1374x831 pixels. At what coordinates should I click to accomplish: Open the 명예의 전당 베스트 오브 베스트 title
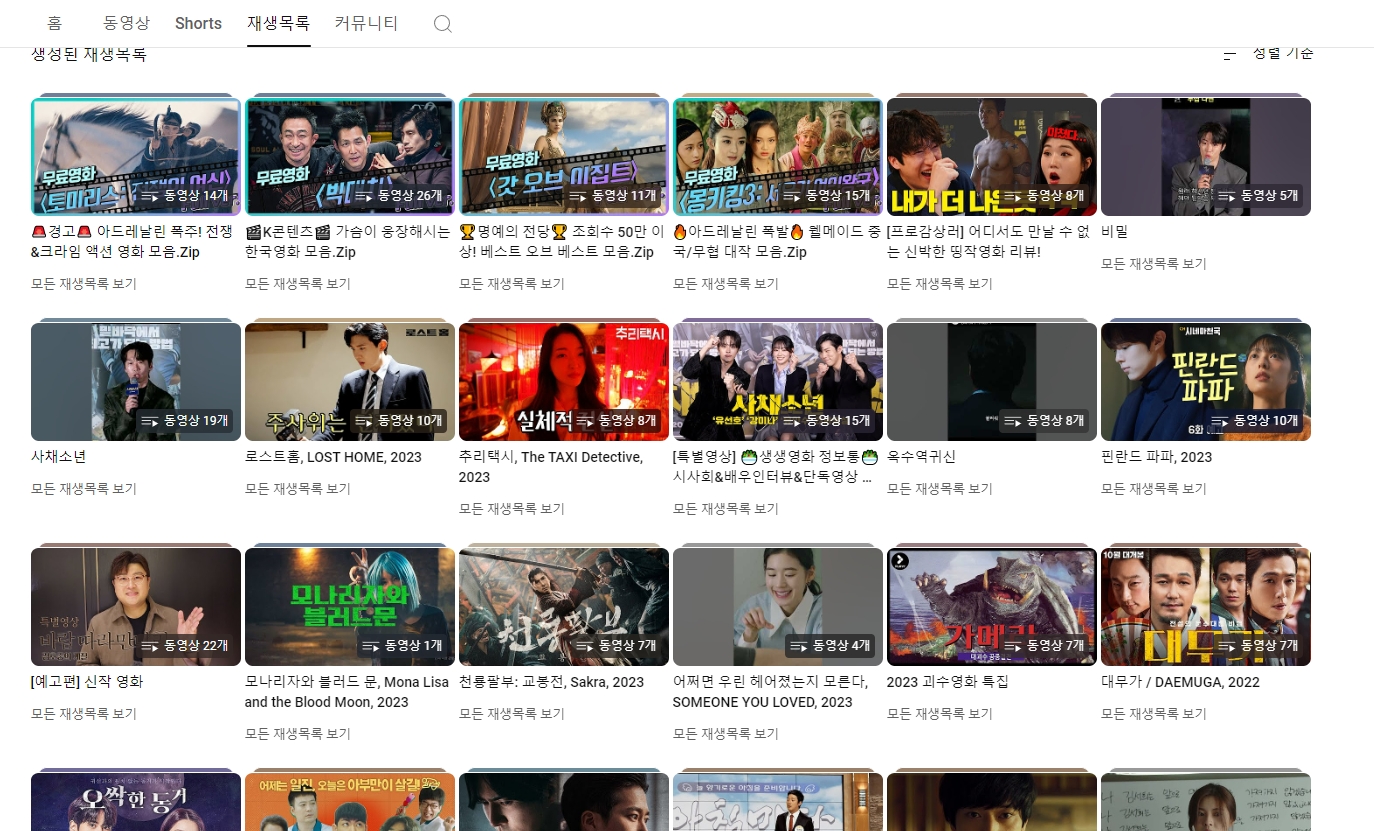pos(562,242)
